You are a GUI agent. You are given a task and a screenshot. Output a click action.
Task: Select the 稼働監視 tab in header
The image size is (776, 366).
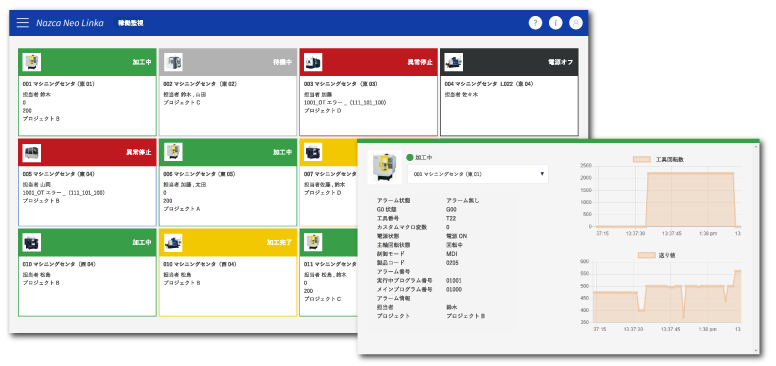(131, 23)
